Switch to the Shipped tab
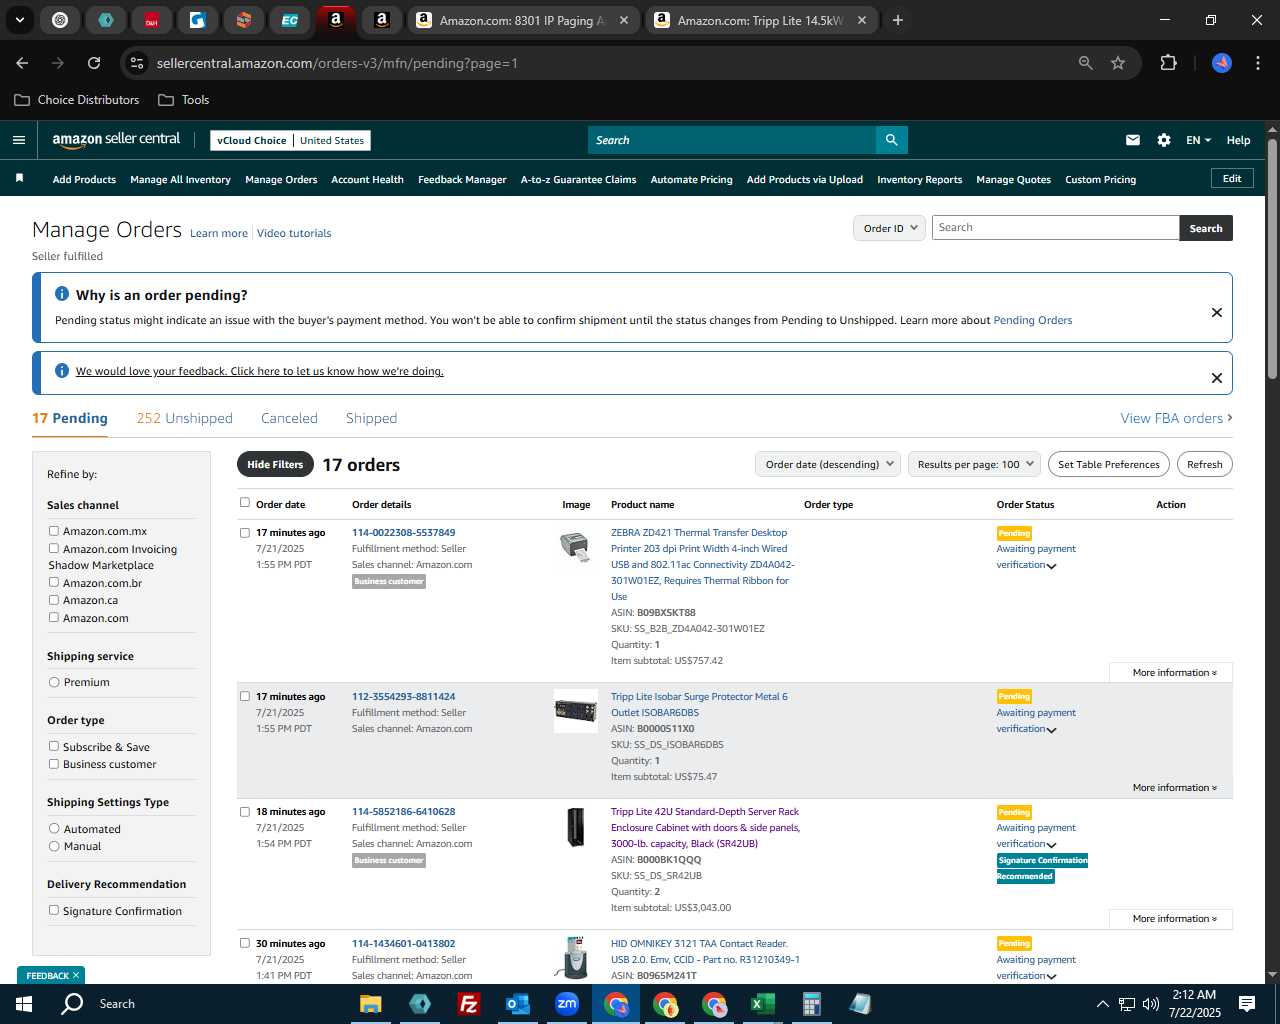This screenshot has height=1024, width=1280. point(371,418)
